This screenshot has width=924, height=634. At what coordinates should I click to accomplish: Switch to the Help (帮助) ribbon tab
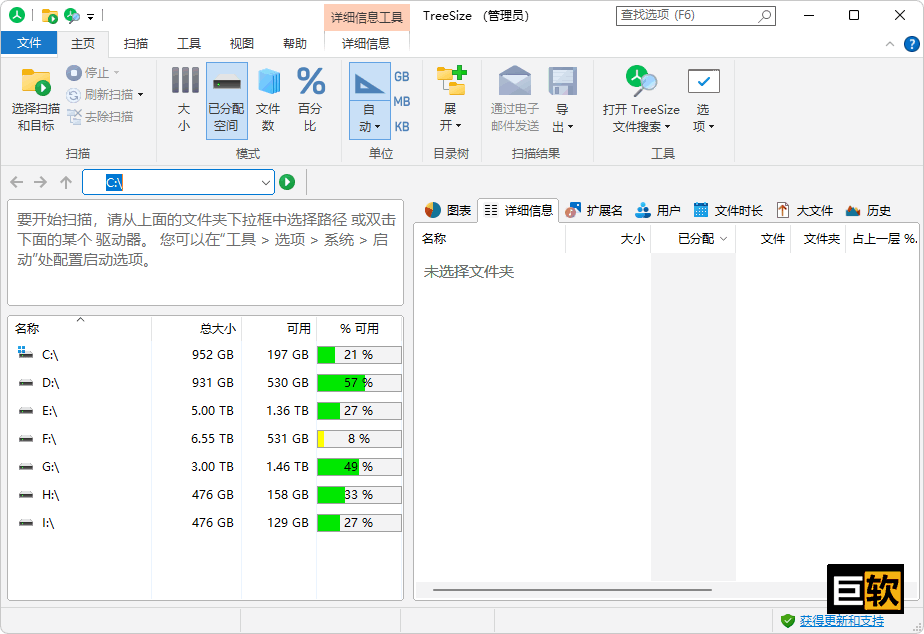point(295,44)
